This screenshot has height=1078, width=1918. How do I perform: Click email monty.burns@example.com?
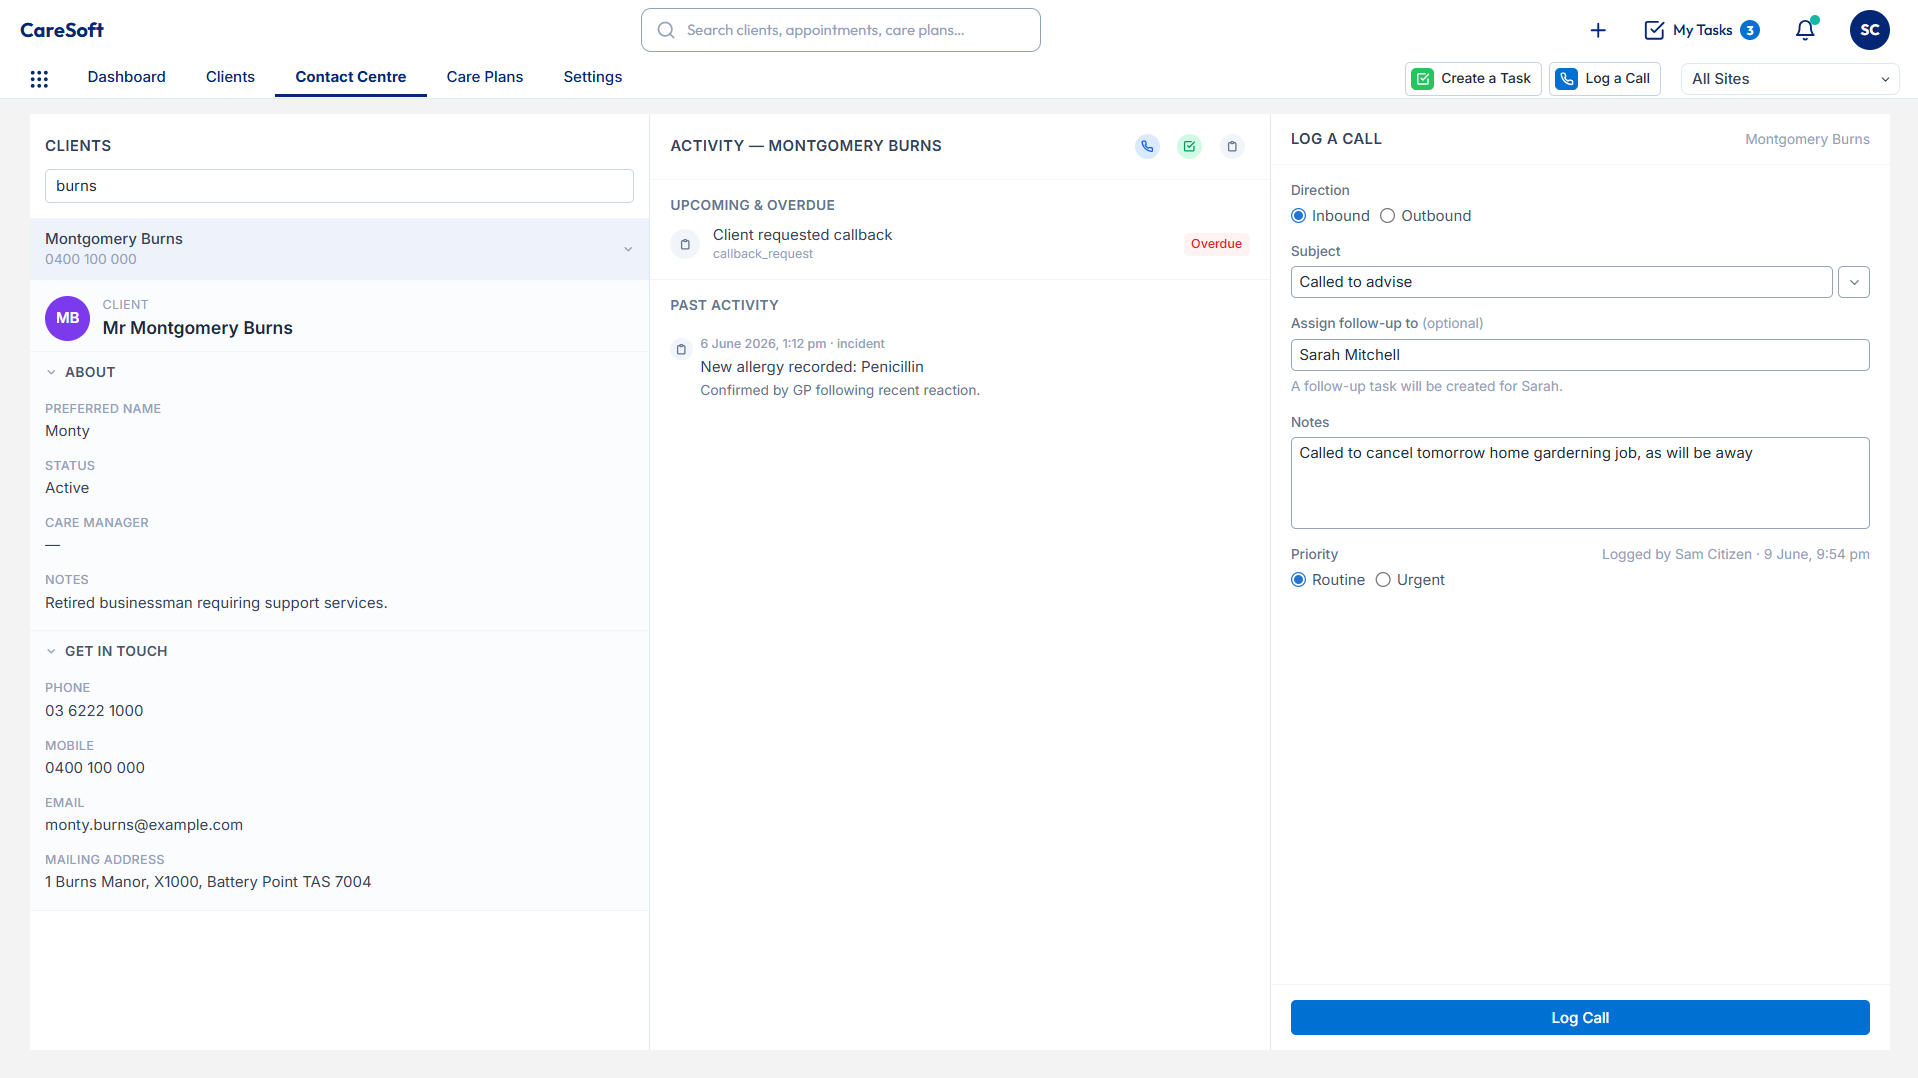coord(144,825)
